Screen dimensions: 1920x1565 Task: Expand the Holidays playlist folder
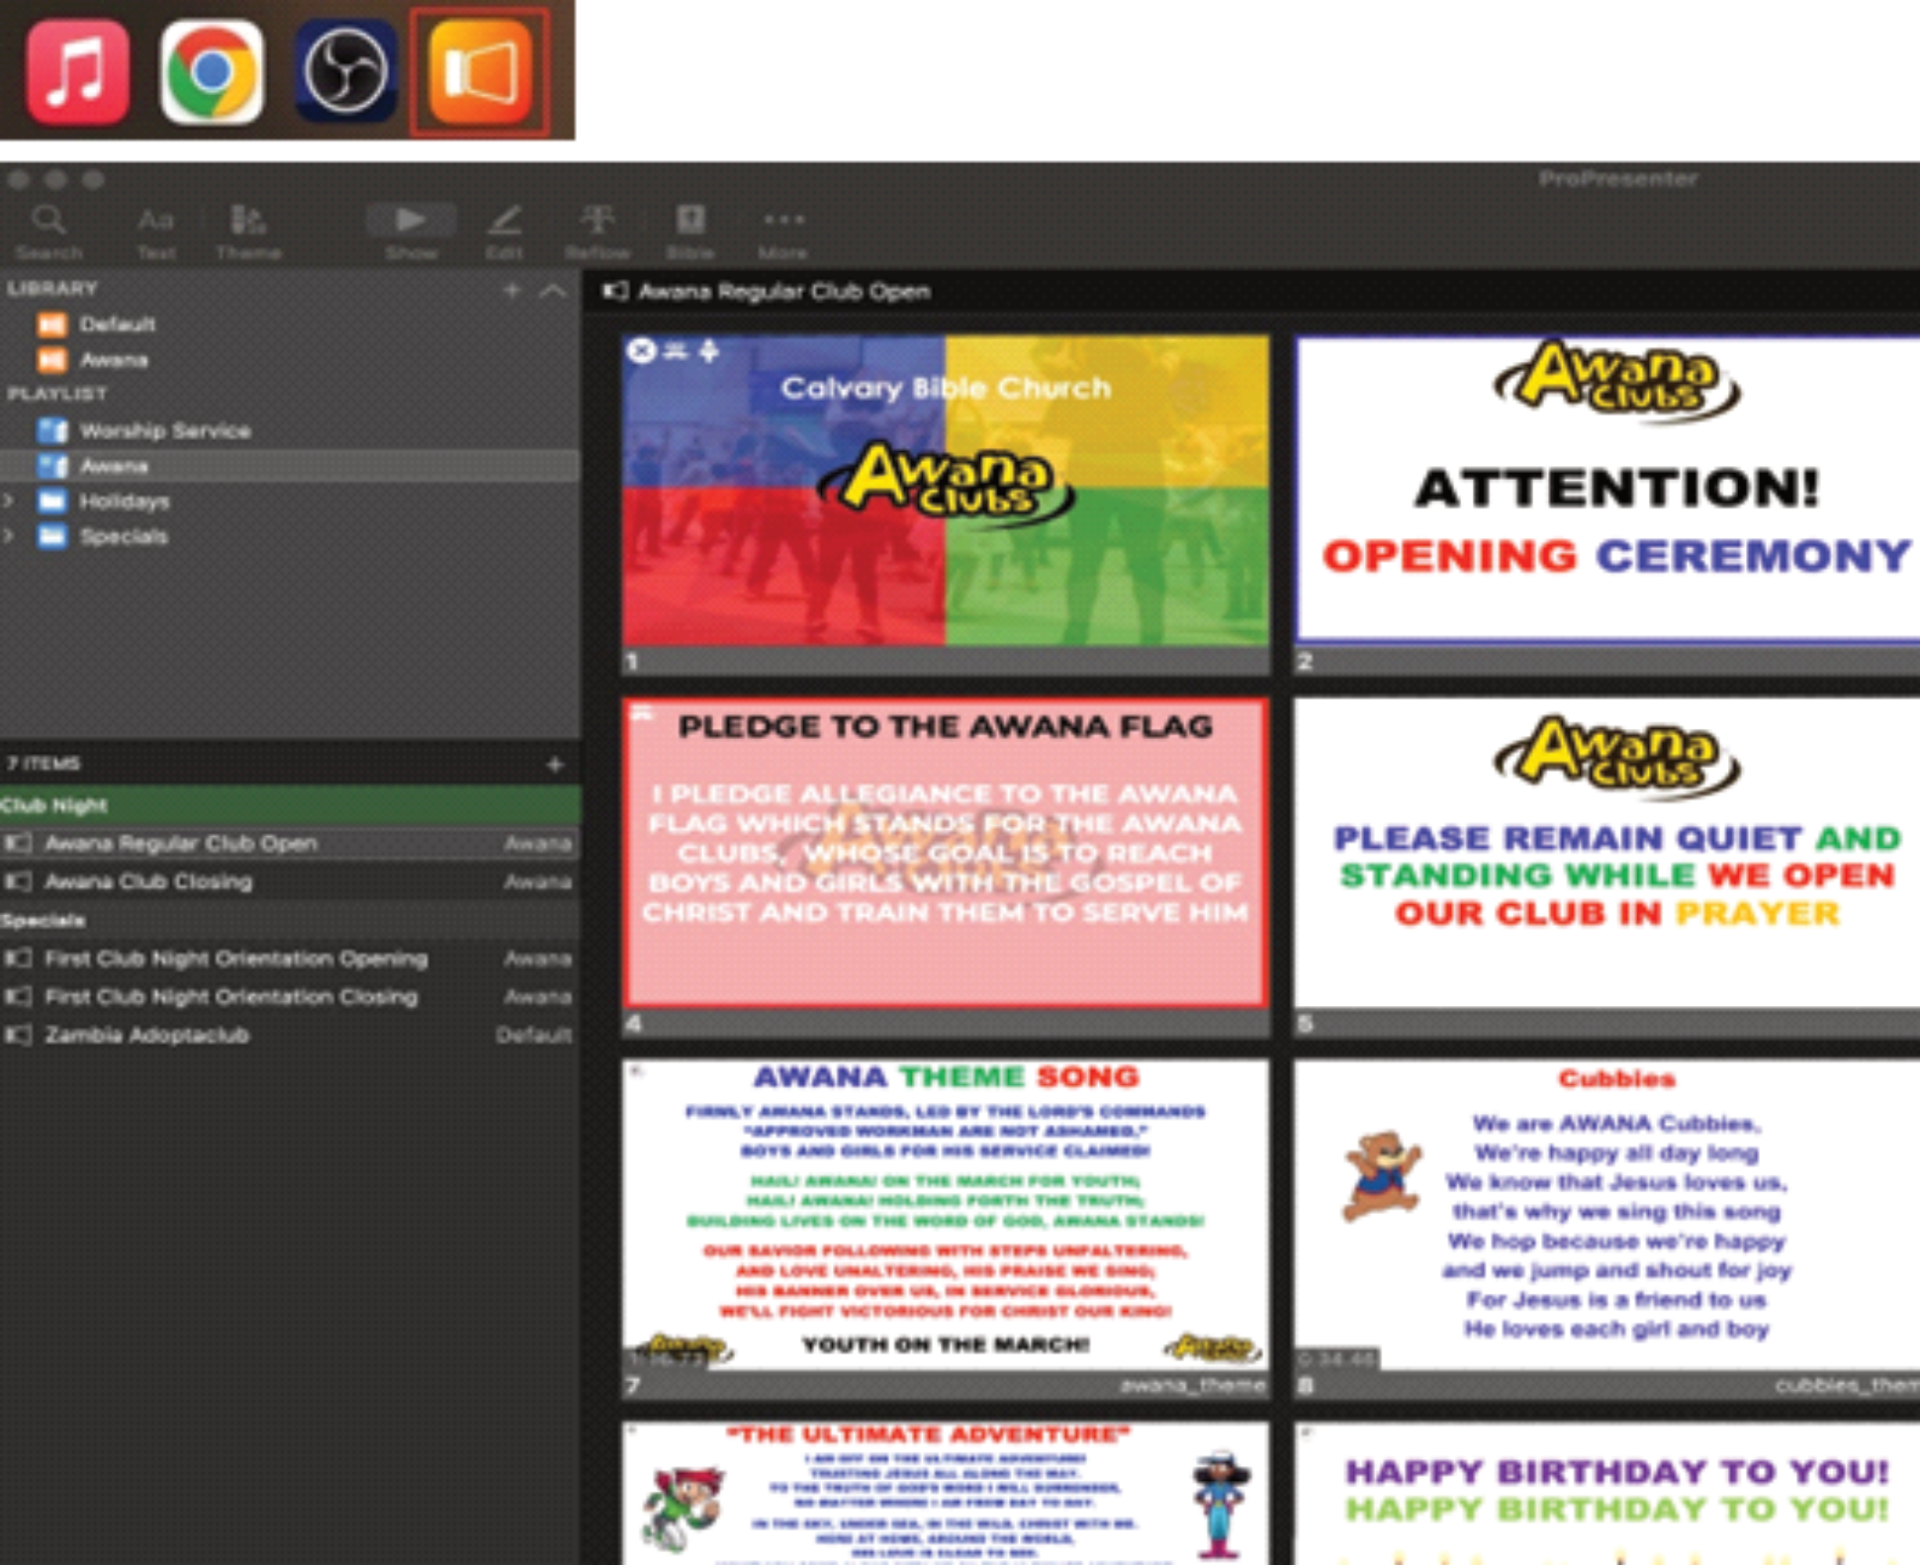coord(9,501)
